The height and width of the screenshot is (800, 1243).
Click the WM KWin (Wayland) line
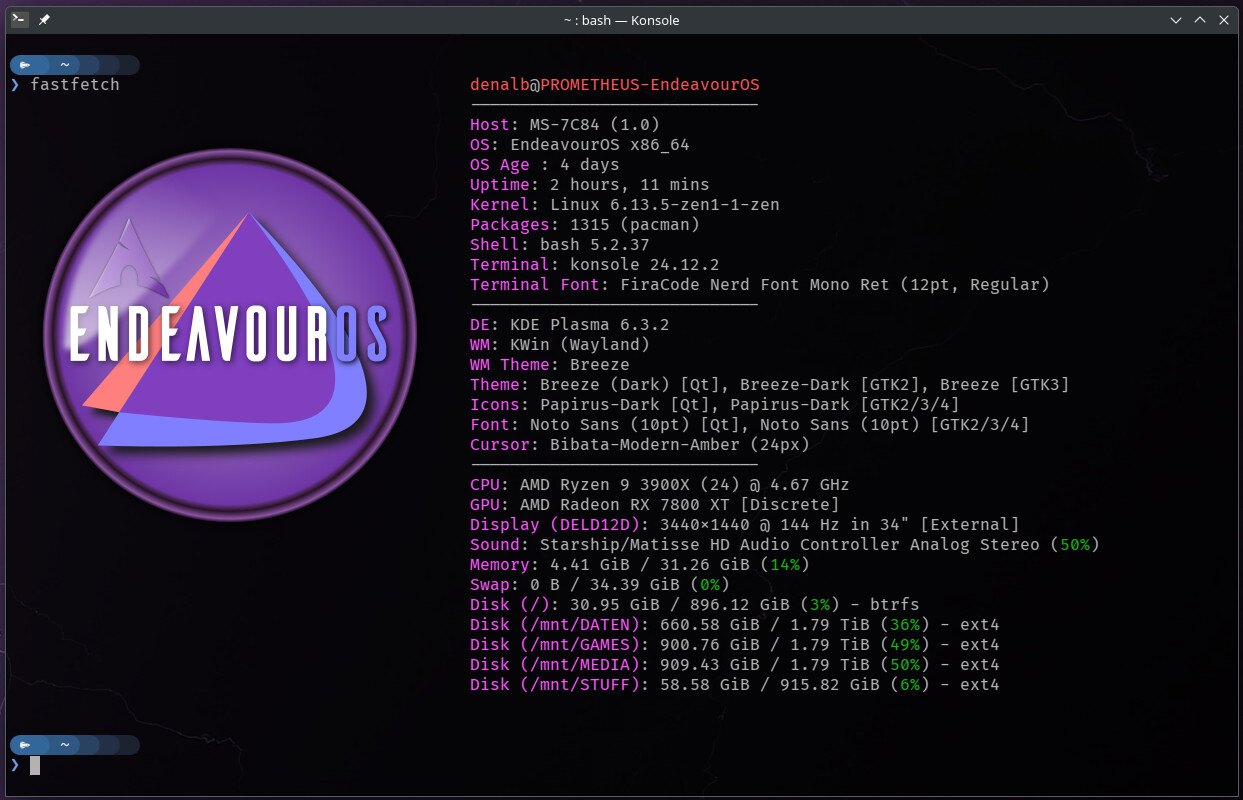[560, 345]
